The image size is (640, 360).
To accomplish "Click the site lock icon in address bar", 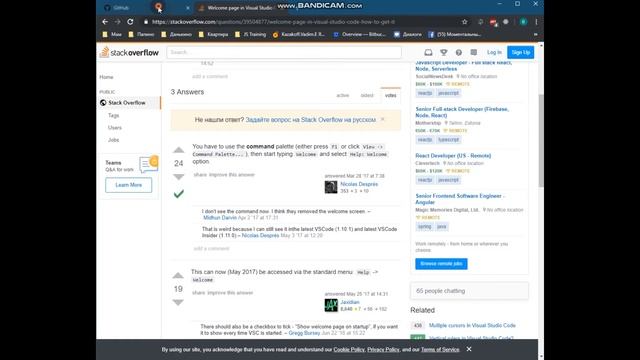I will [x=146, y=22].
